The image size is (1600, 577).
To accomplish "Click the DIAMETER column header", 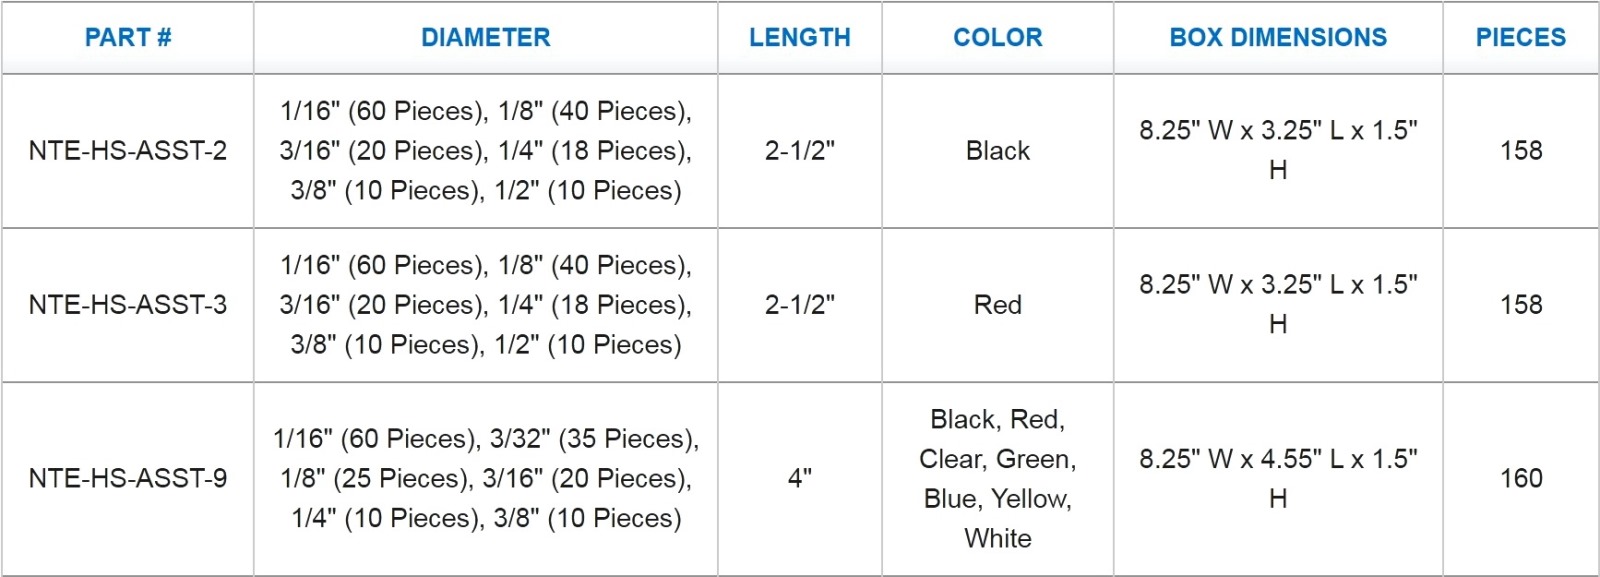I will click(x=485, y=38).
